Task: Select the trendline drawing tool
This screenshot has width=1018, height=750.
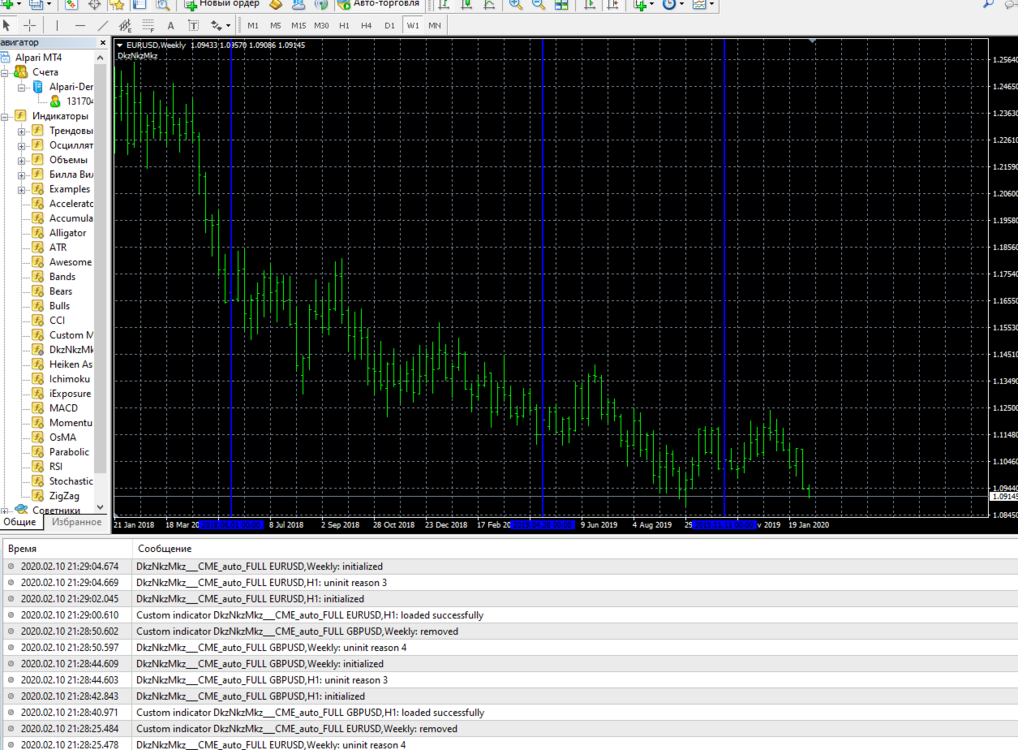Action: 103,25
